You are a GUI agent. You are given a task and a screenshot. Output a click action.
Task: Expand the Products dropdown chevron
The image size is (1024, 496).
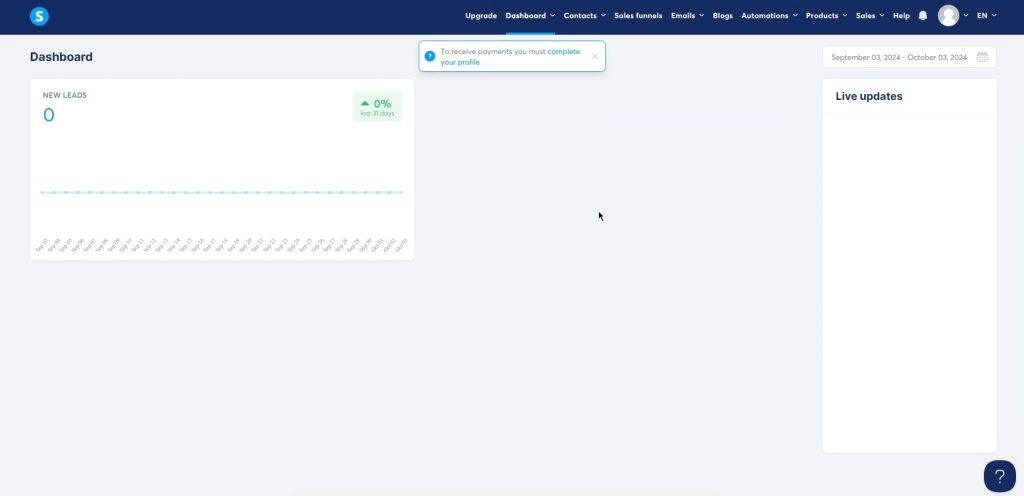[845, 16]
